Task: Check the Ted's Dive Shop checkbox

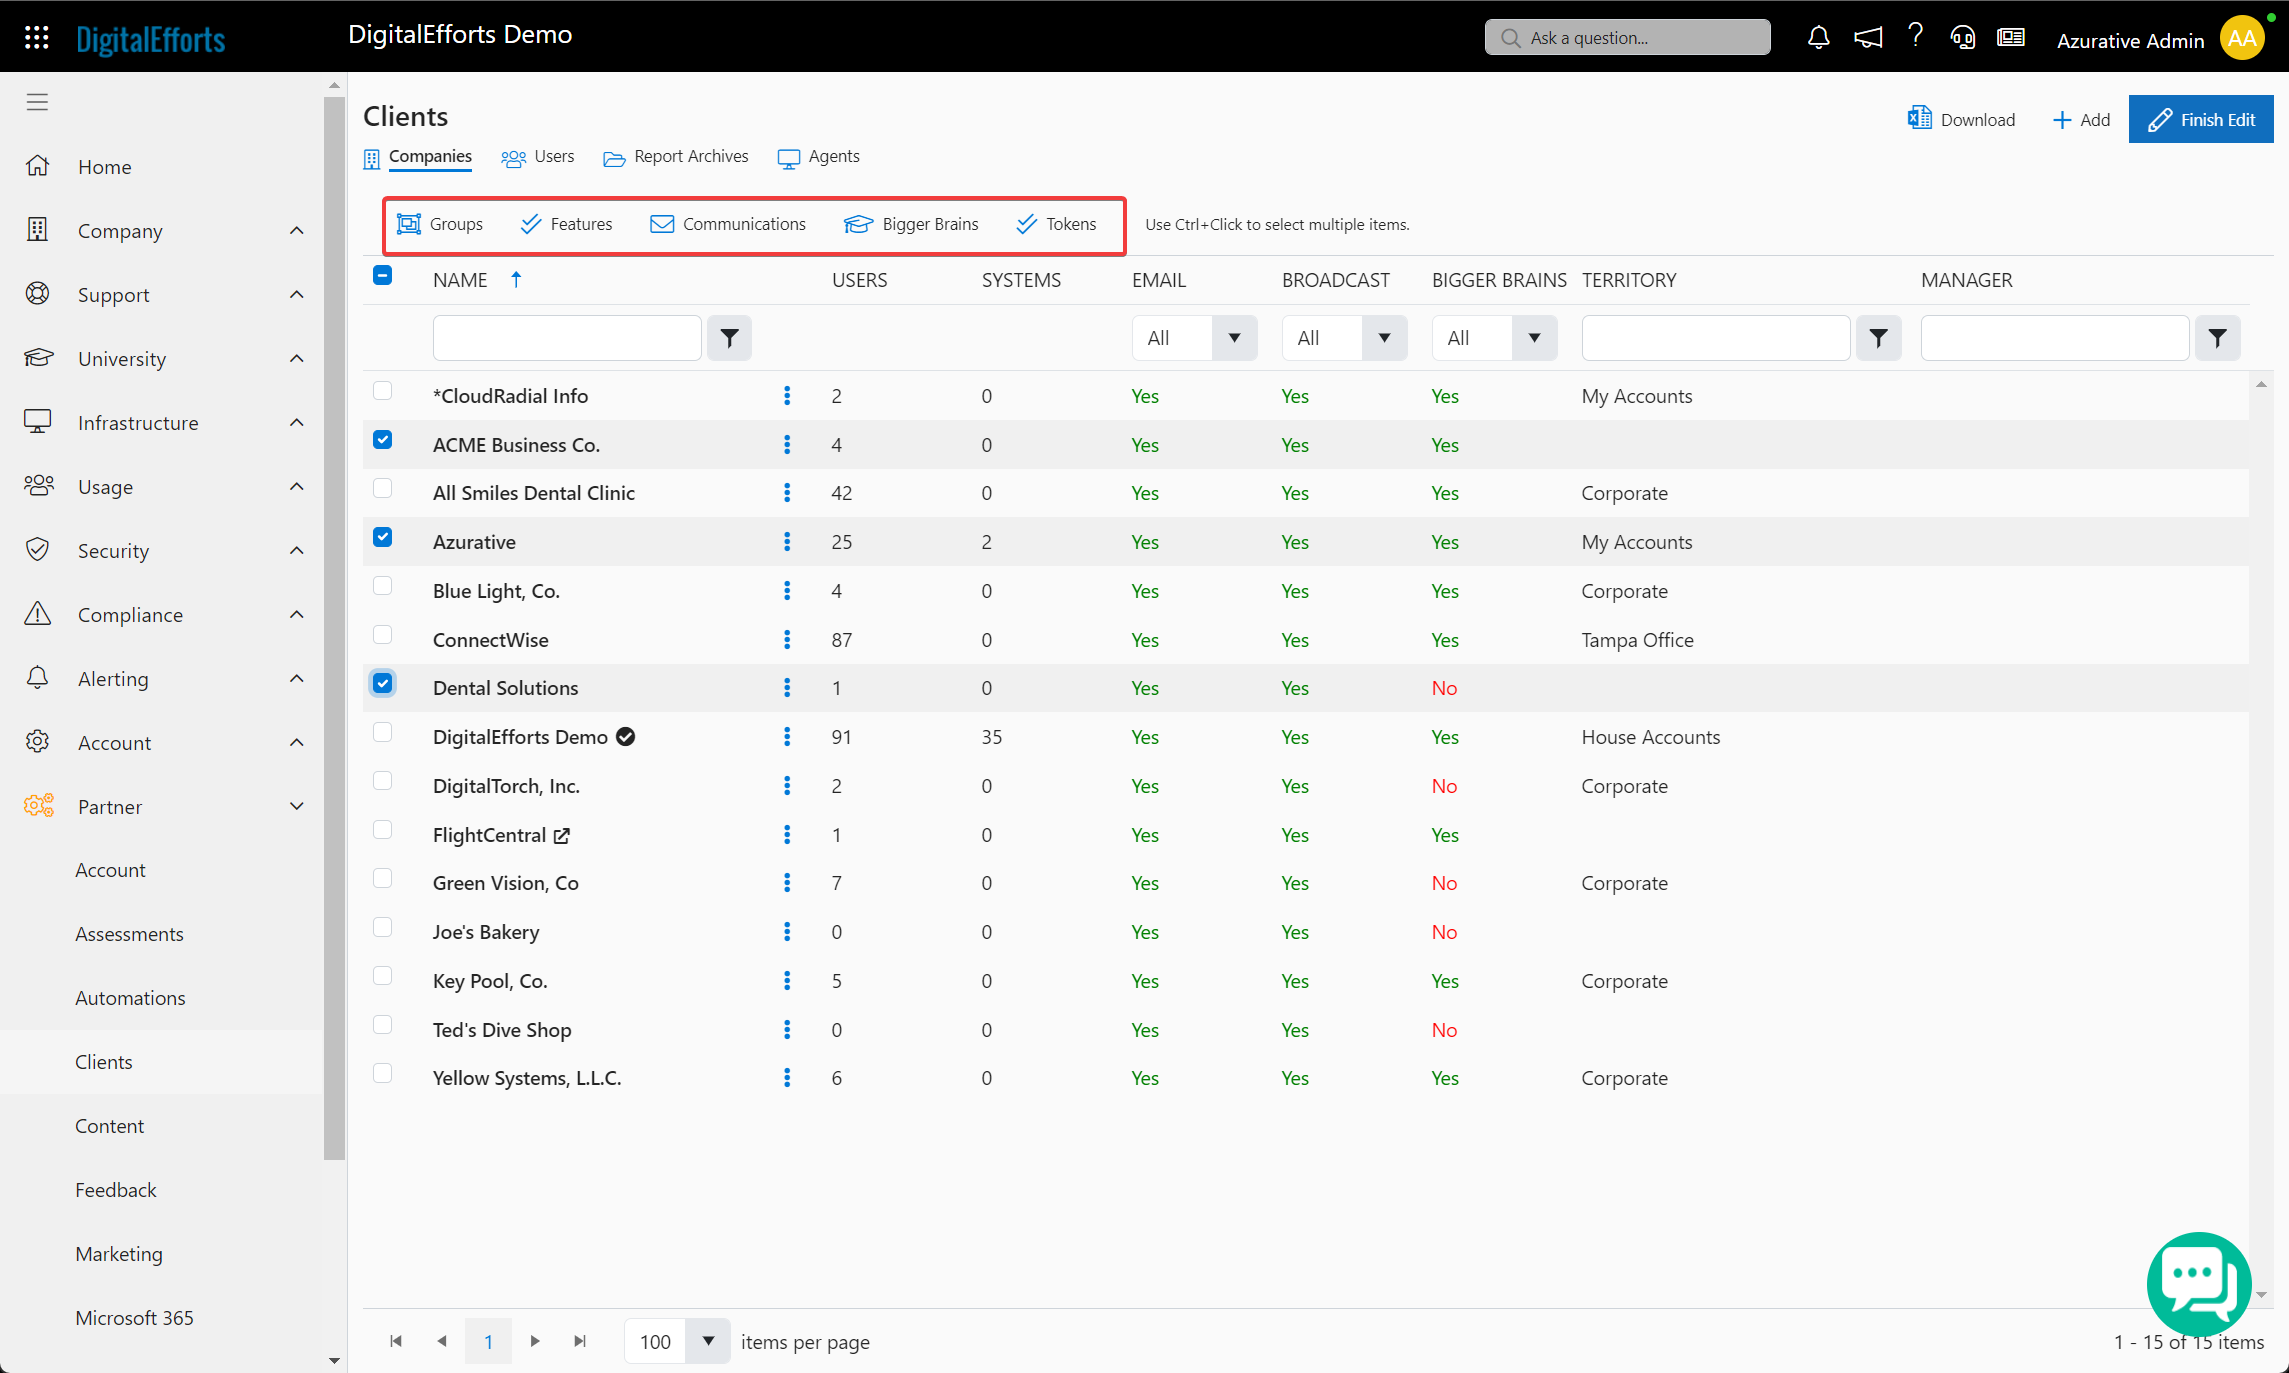Action: pyautogui.click(x=382, y=1025)
